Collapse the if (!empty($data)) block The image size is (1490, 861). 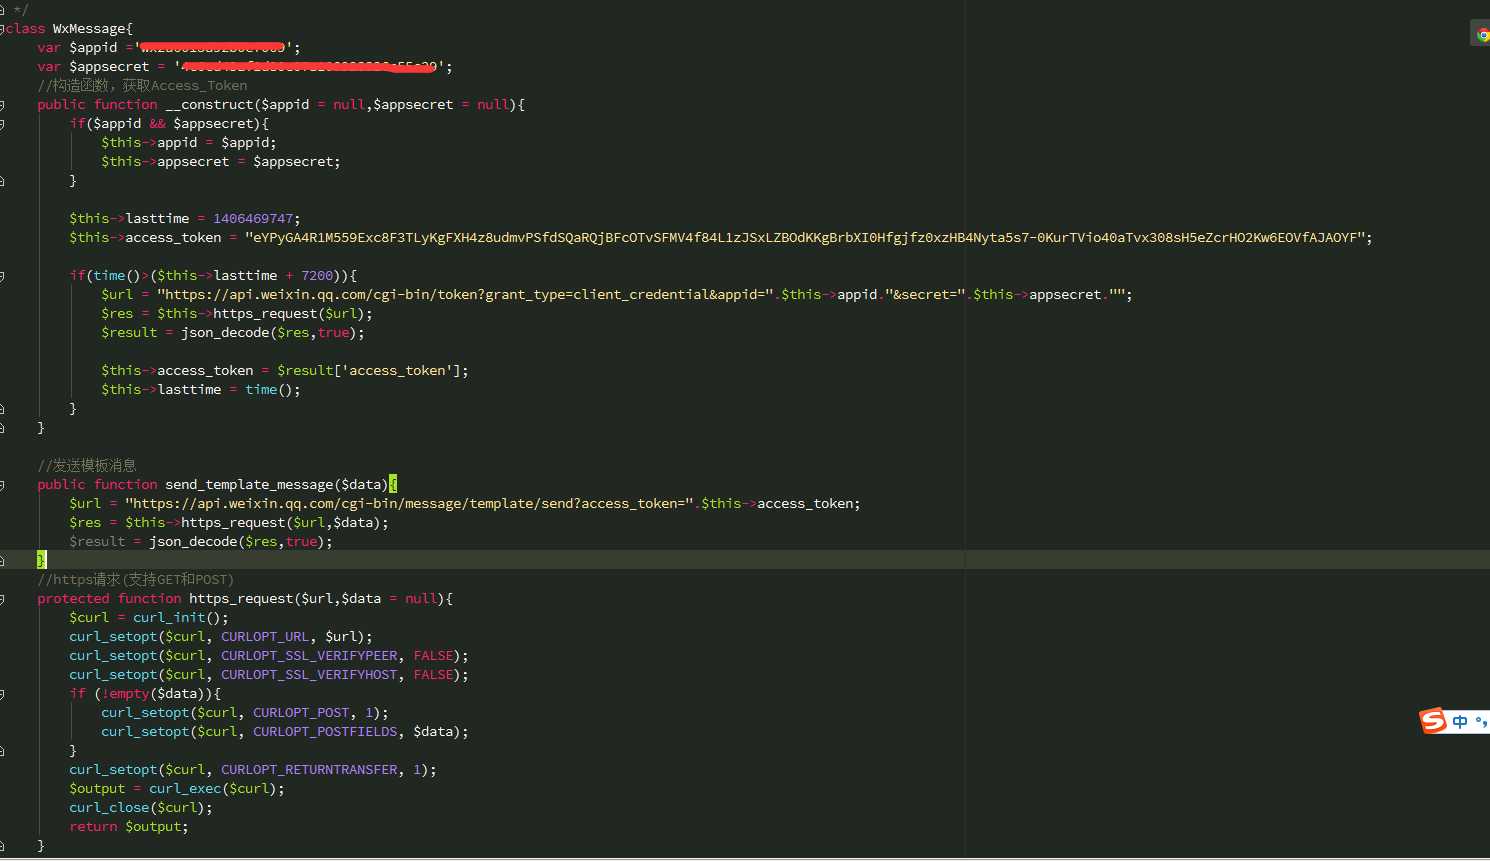point(3,694)
